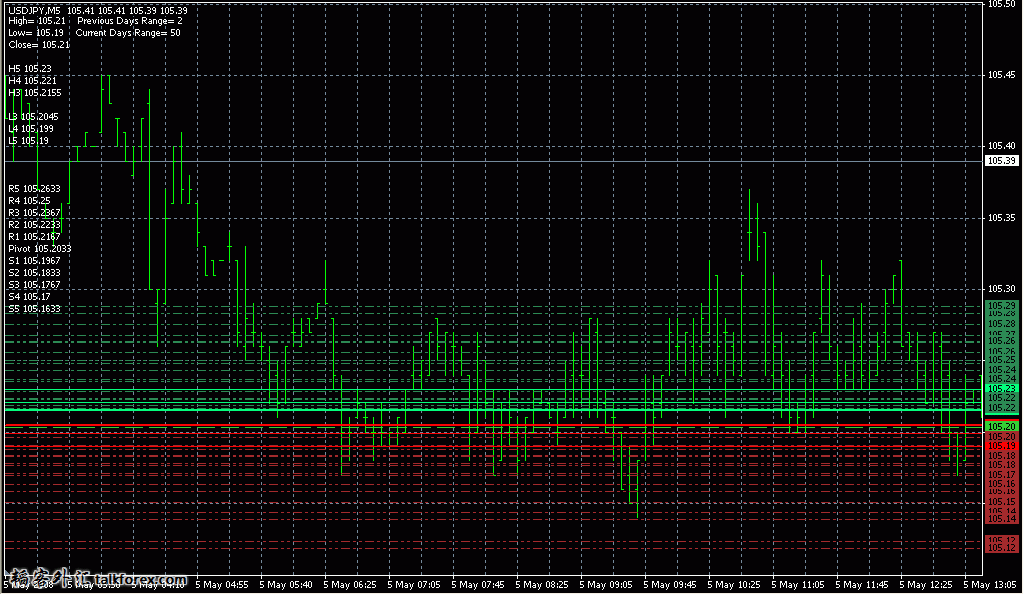Click the 'Pivot 105.2033' label

pyautogui.click(x=40, y=249)
